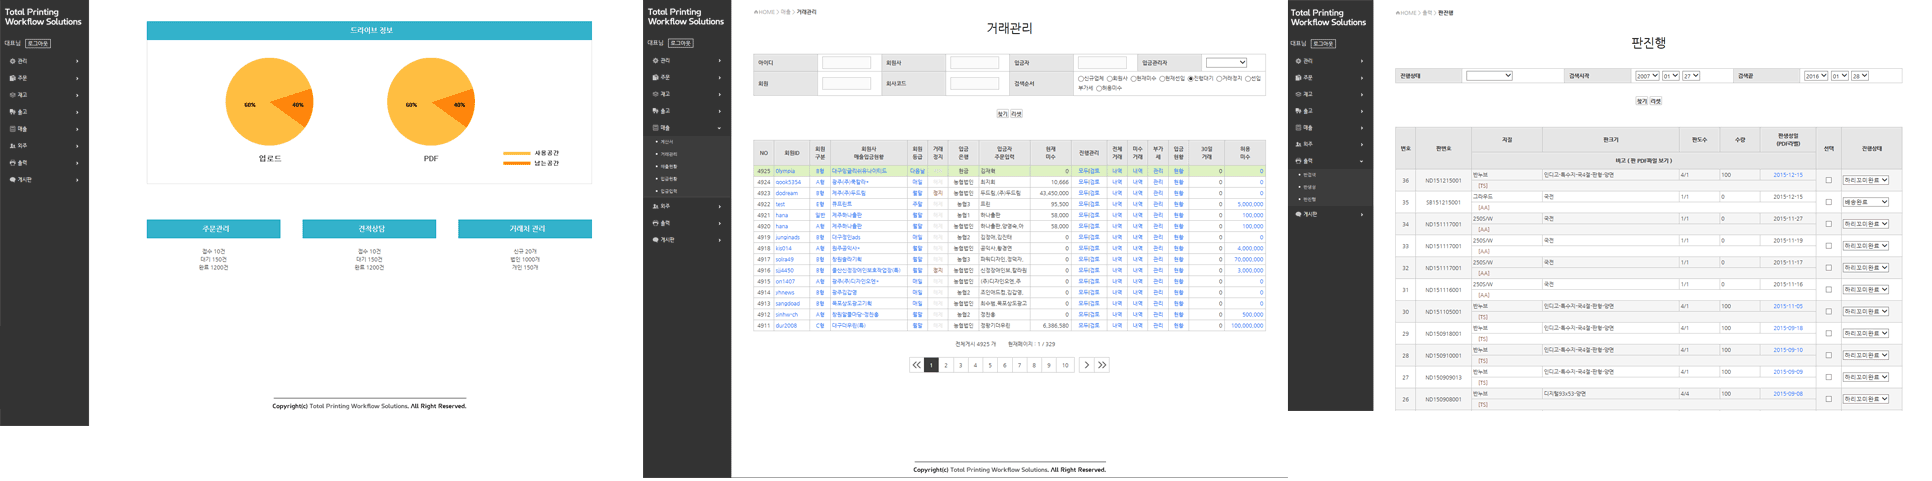Open end year 2016 dropdown
This screenshot has height=481, width=1932.
click(x=1815, y=76)
